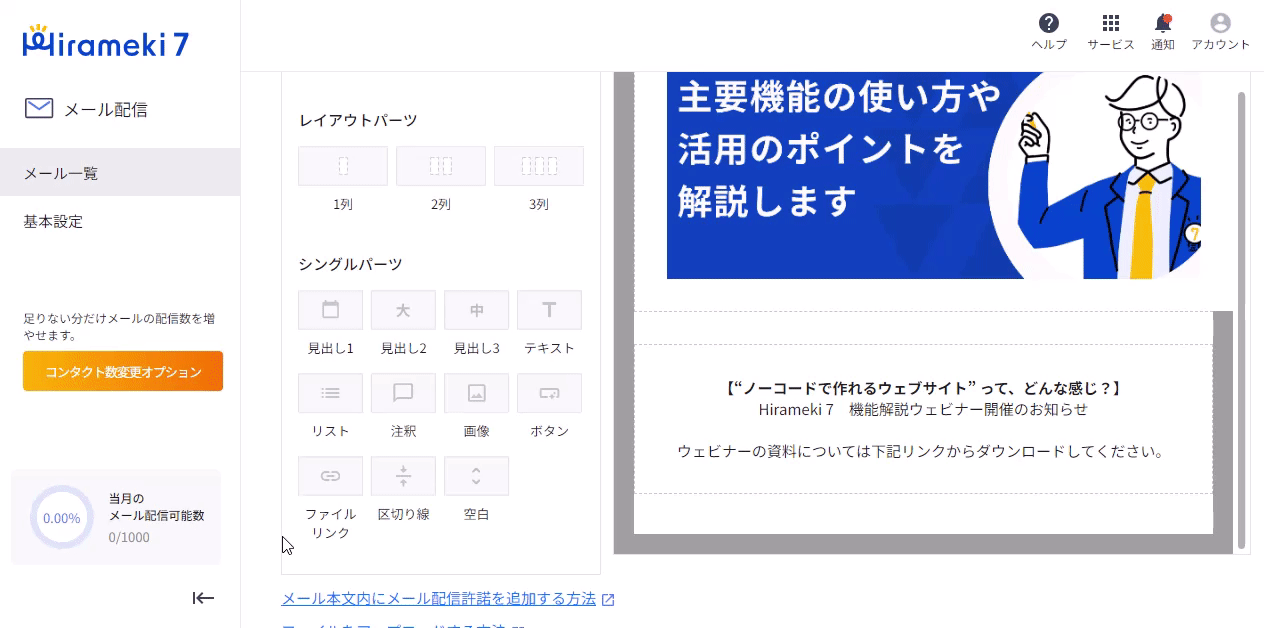
Task: Select the banner image in preview
Action: [x=933, y=176]
